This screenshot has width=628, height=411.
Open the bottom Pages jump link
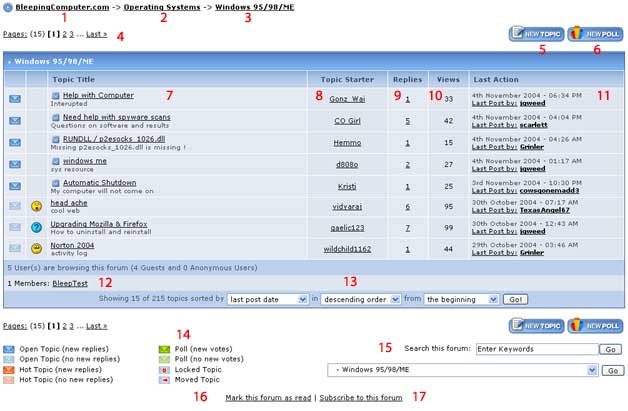pos(15,326)
